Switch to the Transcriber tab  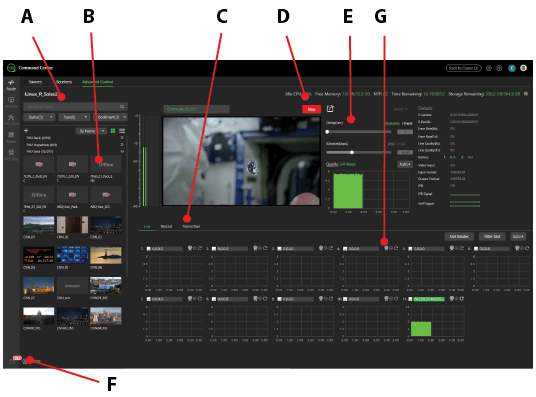(x=191, y=226)
